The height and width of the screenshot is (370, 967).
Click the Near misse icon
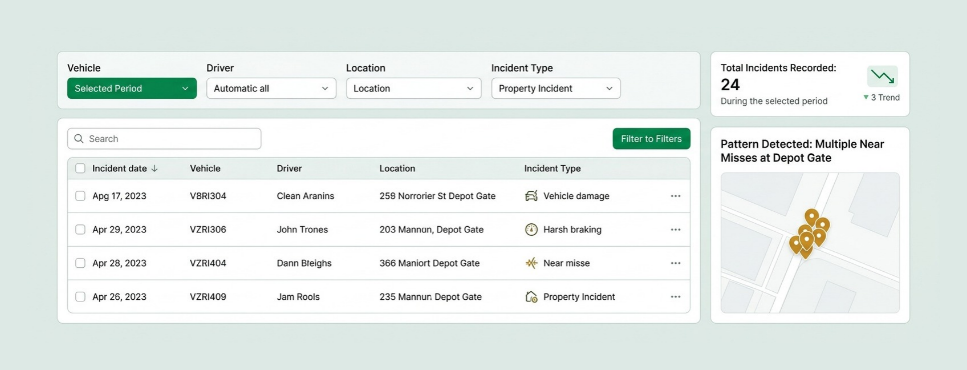[x=531, y=263]
